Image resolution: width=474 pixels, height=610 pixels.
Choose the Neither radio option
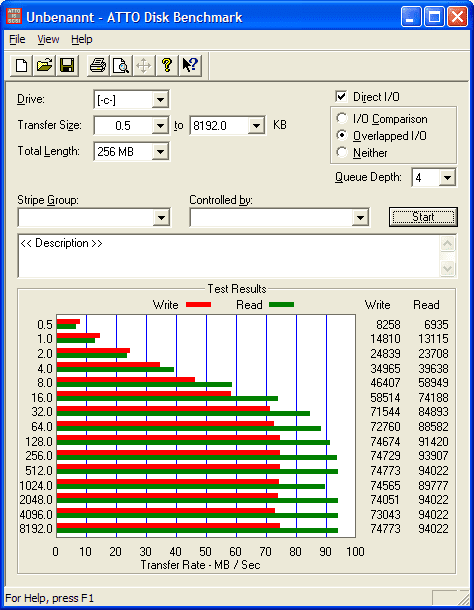(342, 152)
